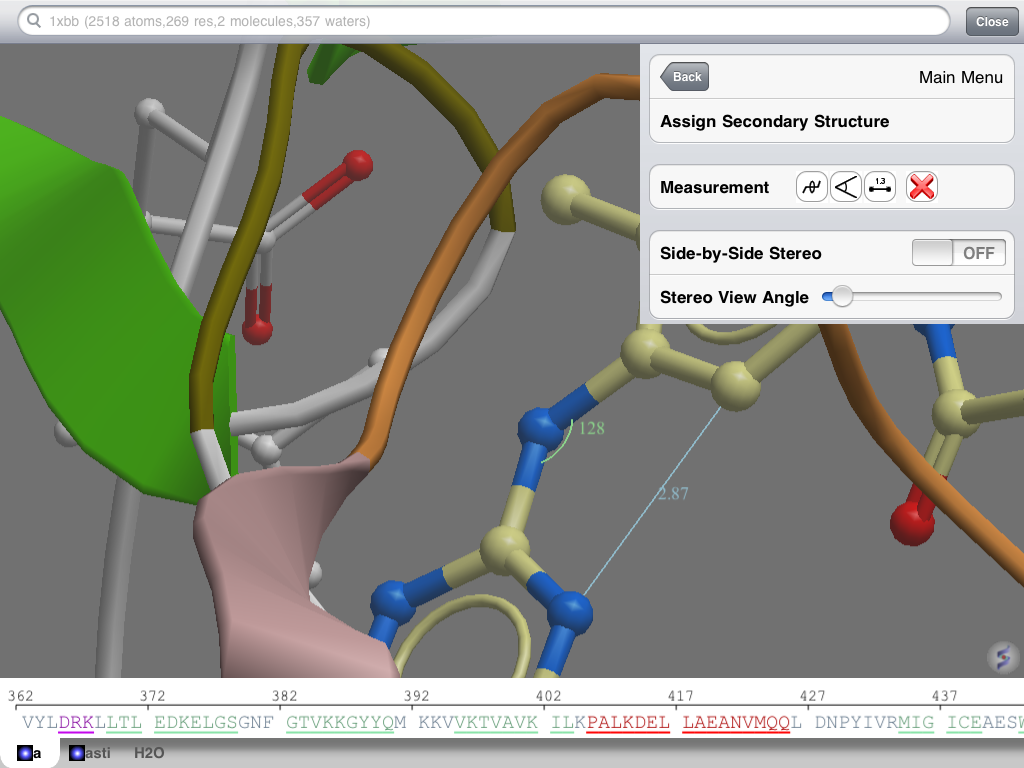Viewport: 1024px width, 768px height.
Task: Enable Side-by-Side Stereo
Action: click(x=957, y=252)
